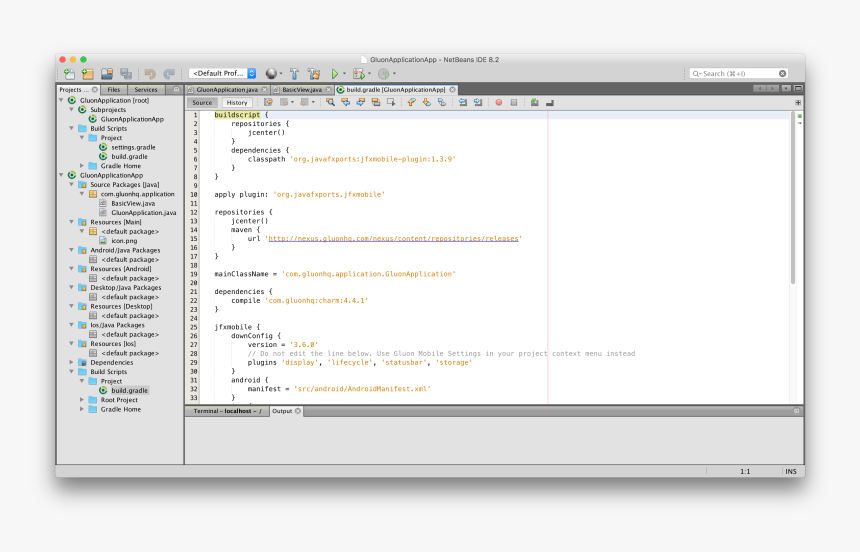
Task: Click the Undo arrow icon
Action: click(150, 74)
